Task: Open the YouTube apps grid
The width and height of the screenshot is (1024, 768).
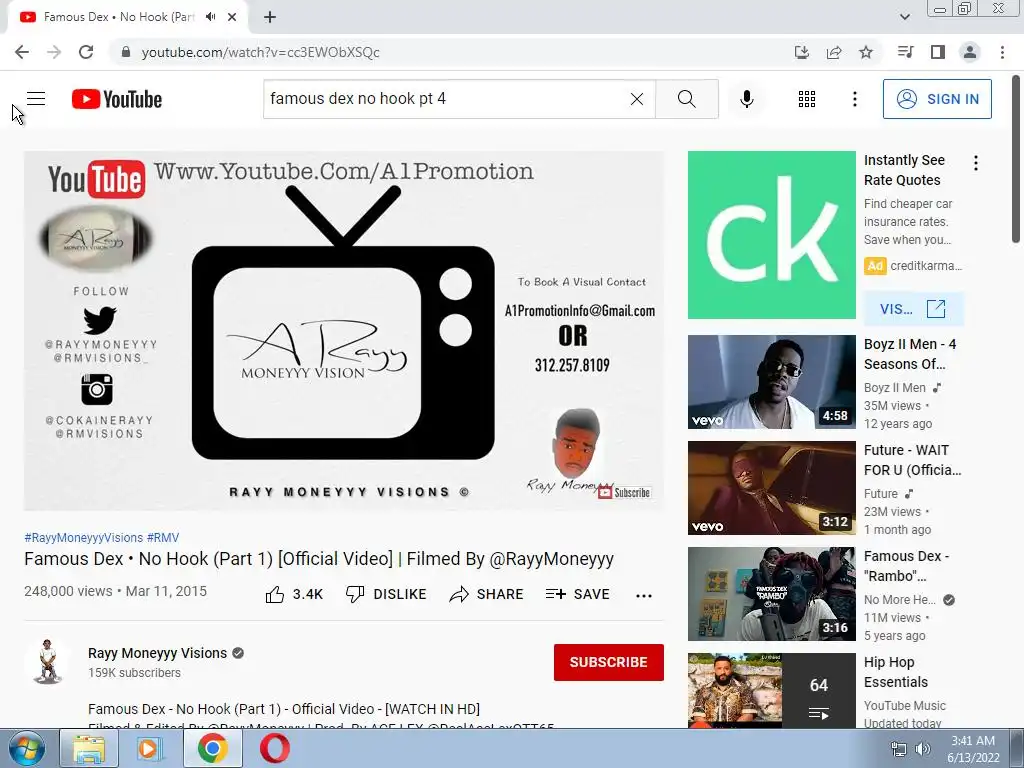Action: pos(807,99)
